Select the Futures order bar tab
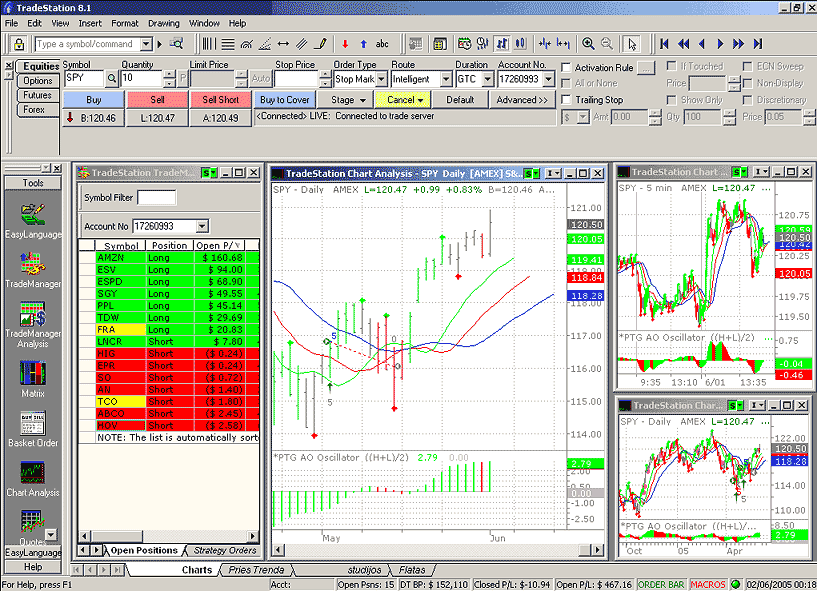This screenshot has height=591, width=817. [38, 95]
